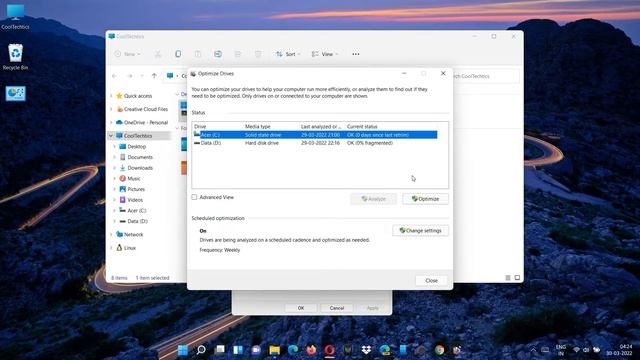Expand Network in sidebar
This screenshot has height=360, width=640.
(111, 235)
